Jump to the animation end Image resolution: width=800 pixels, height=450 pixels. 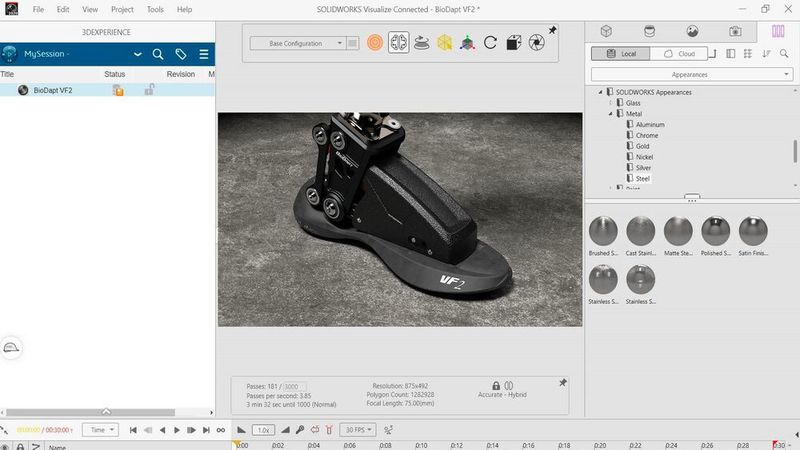click(206, 430)
